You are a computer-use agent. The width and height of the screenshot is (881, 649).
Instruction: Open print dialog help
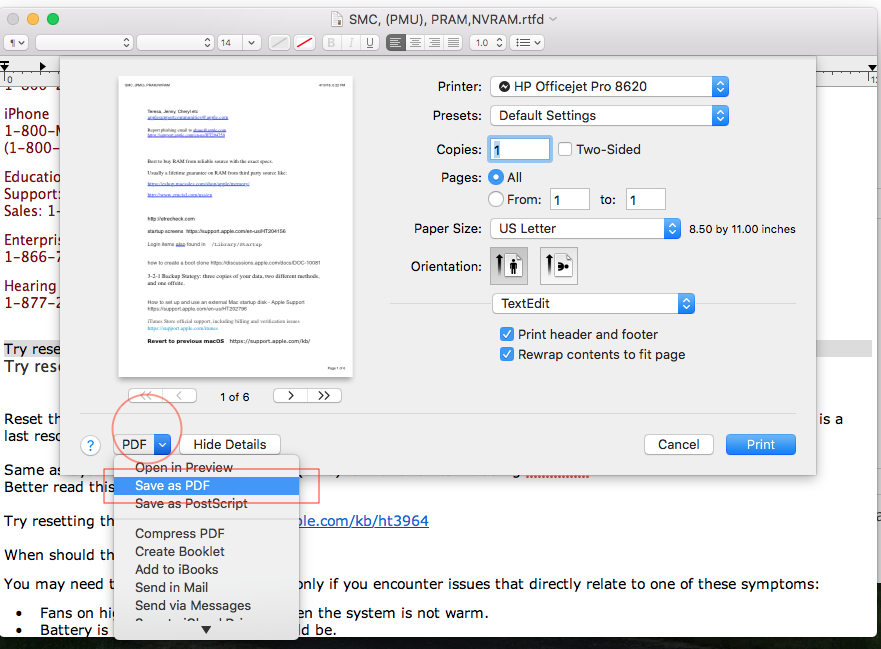[90, 446]
